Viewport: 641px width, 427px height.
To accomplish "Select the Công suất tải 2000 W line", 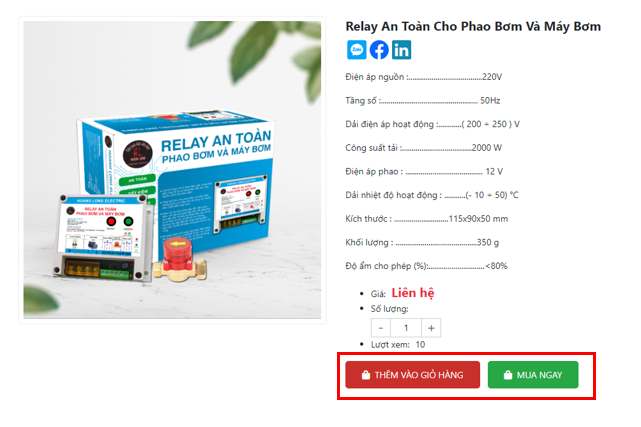I will pos(424,148).
